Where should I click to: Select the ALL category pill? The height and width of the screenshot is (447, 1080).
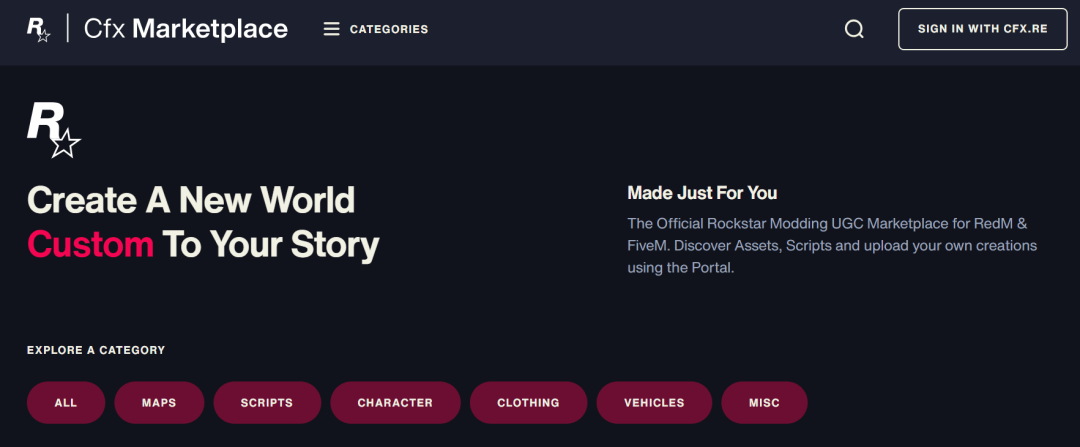(66, 403)
